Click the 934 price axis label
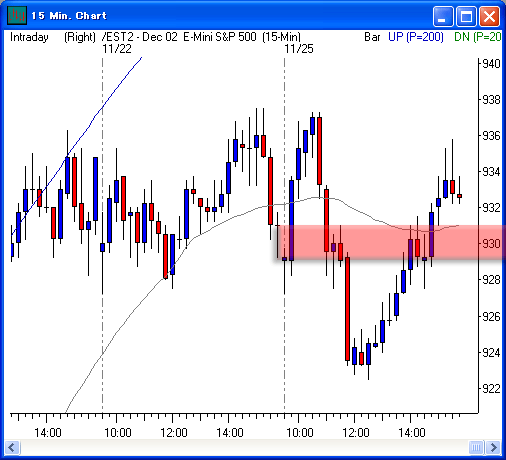The width and height of the screenshot is (506, 460). click(491, 172)
